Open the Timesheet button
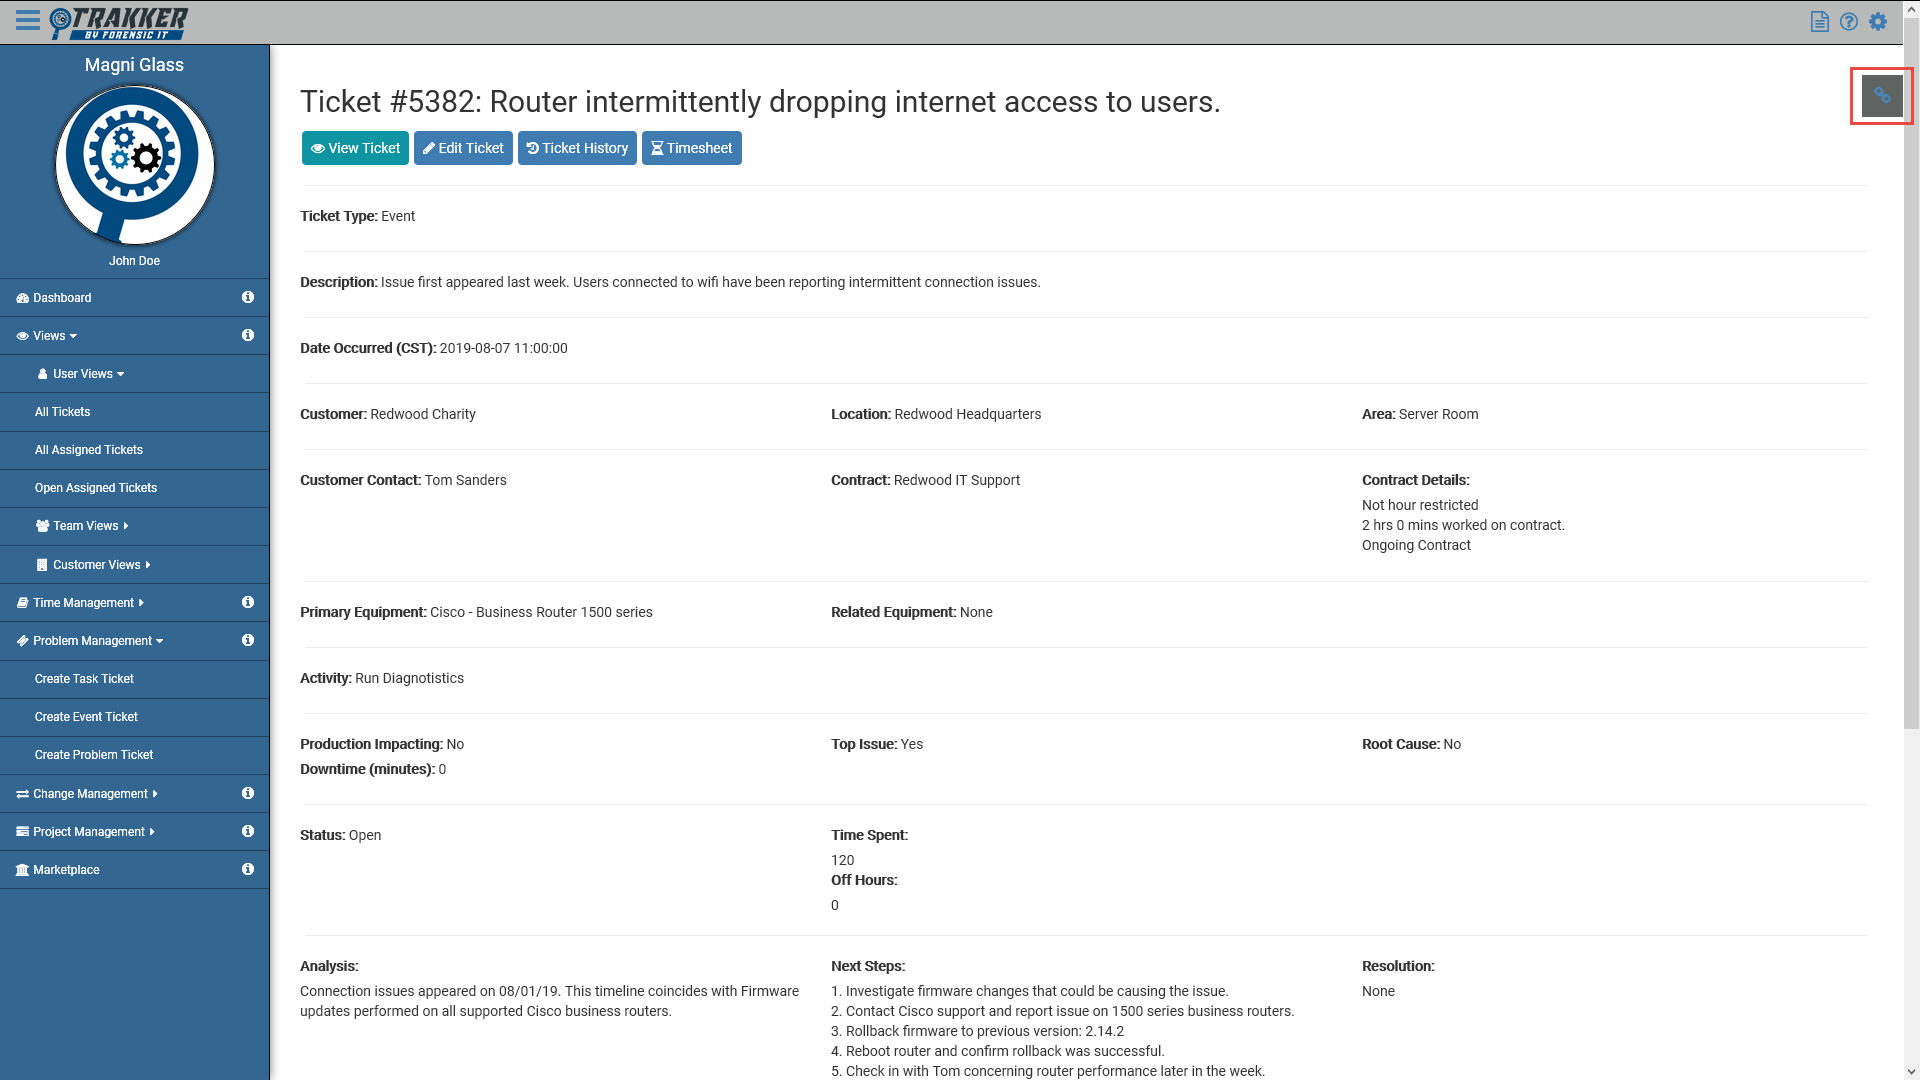 point(692,148)
